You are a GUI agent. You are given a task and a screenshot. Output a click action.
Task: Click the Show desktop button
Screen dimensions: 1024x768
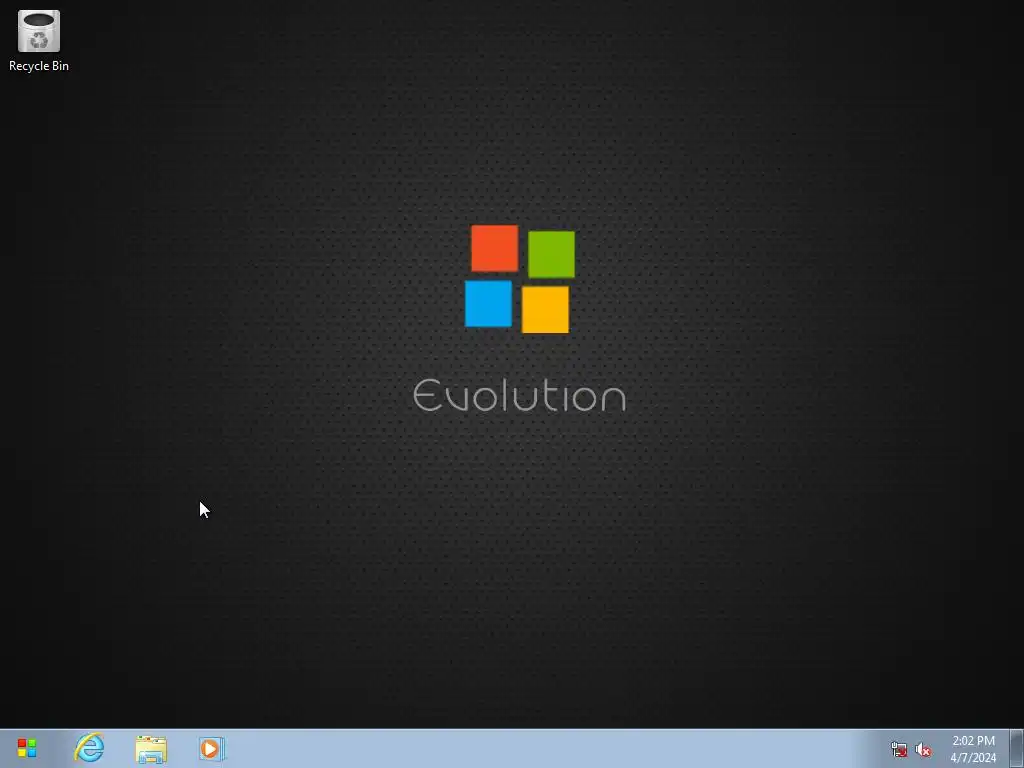tap(1017, 749)
